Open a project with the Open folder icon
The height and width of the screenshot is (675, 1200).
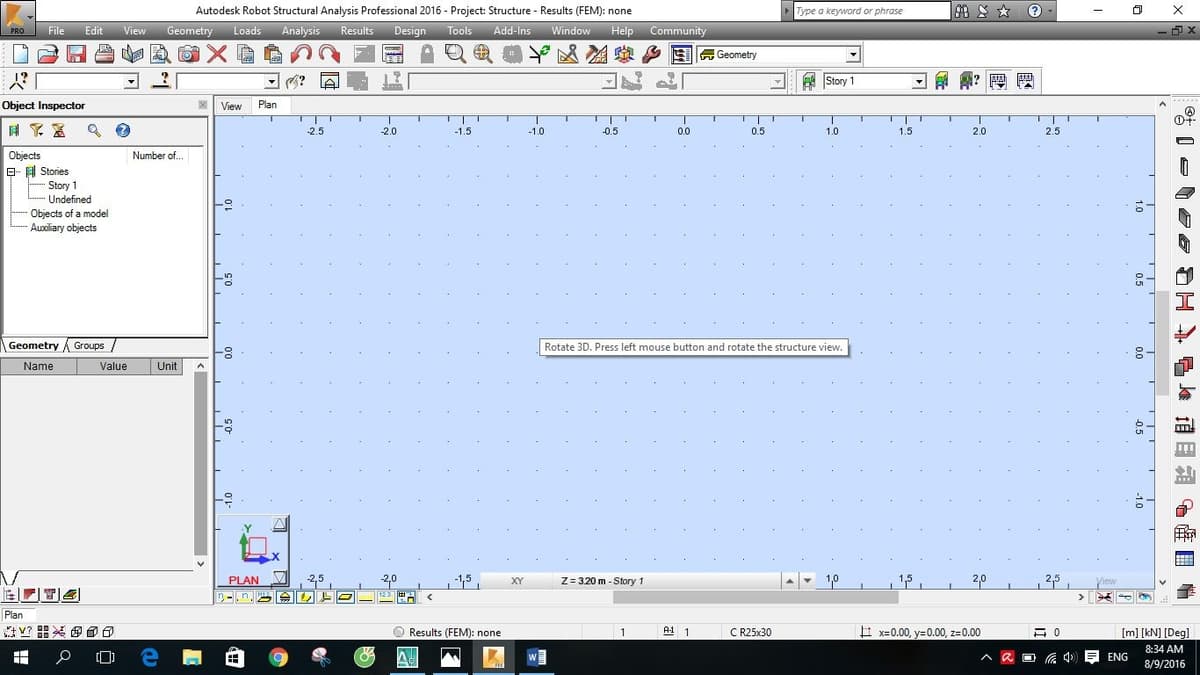[x=48, y=55]
